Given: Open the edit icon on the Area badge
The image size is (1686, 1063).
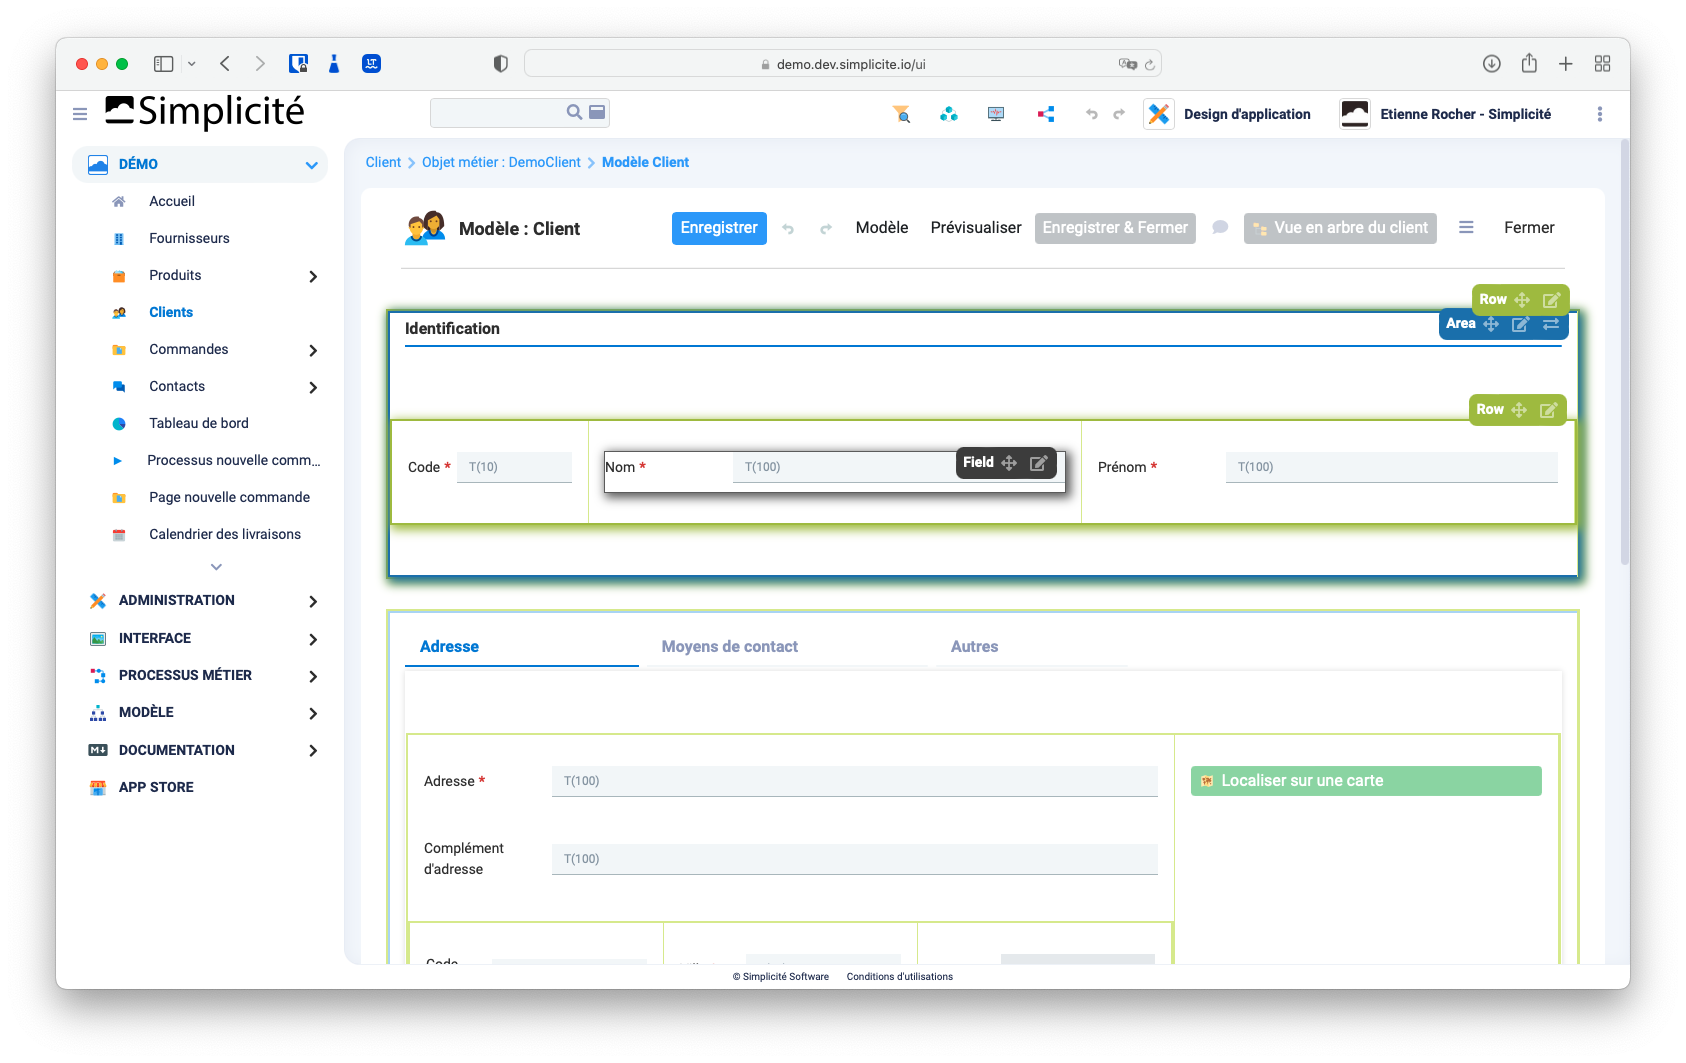Looking at the screenshot, I should click(1520, 324).
